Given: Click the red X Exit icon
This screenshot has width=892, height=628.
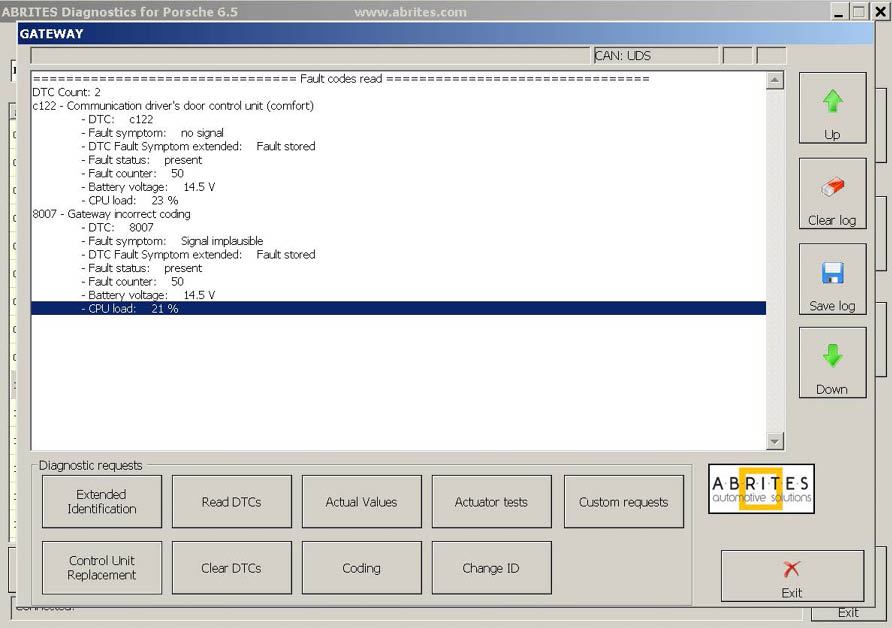Looking at the screenshot, I should point(791,569).
